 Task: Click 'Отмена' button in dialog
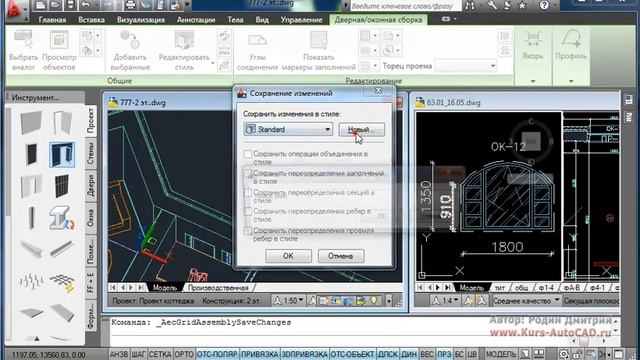point(341,256)
